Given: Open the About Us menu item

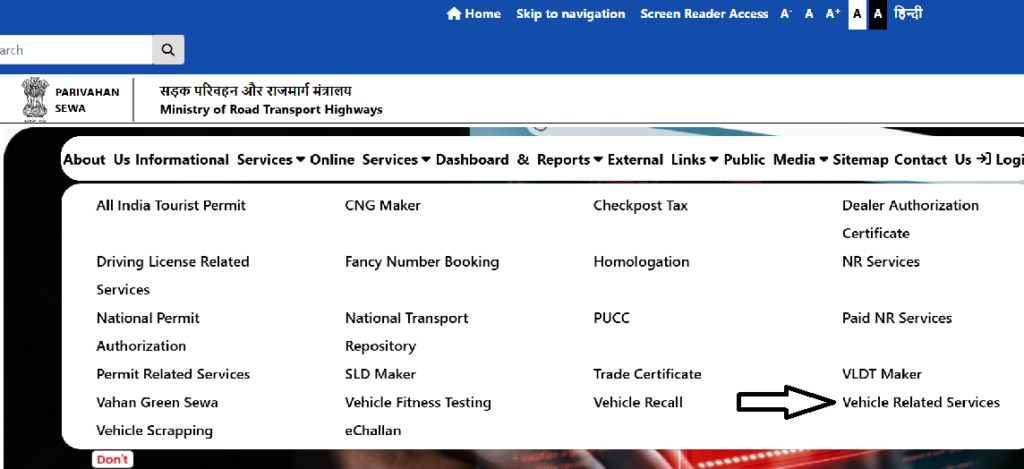Looking at the screenshot, I should pos(97,159).
